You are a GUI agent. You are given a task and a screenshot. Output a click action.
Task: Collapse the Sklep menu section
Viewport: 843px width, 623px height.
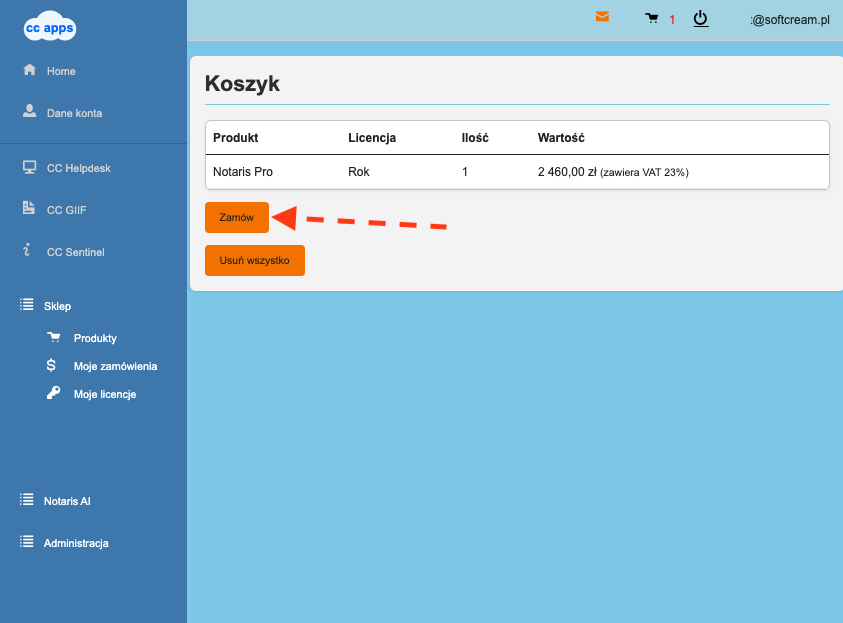pyautogui.click(x=57, y=306)
